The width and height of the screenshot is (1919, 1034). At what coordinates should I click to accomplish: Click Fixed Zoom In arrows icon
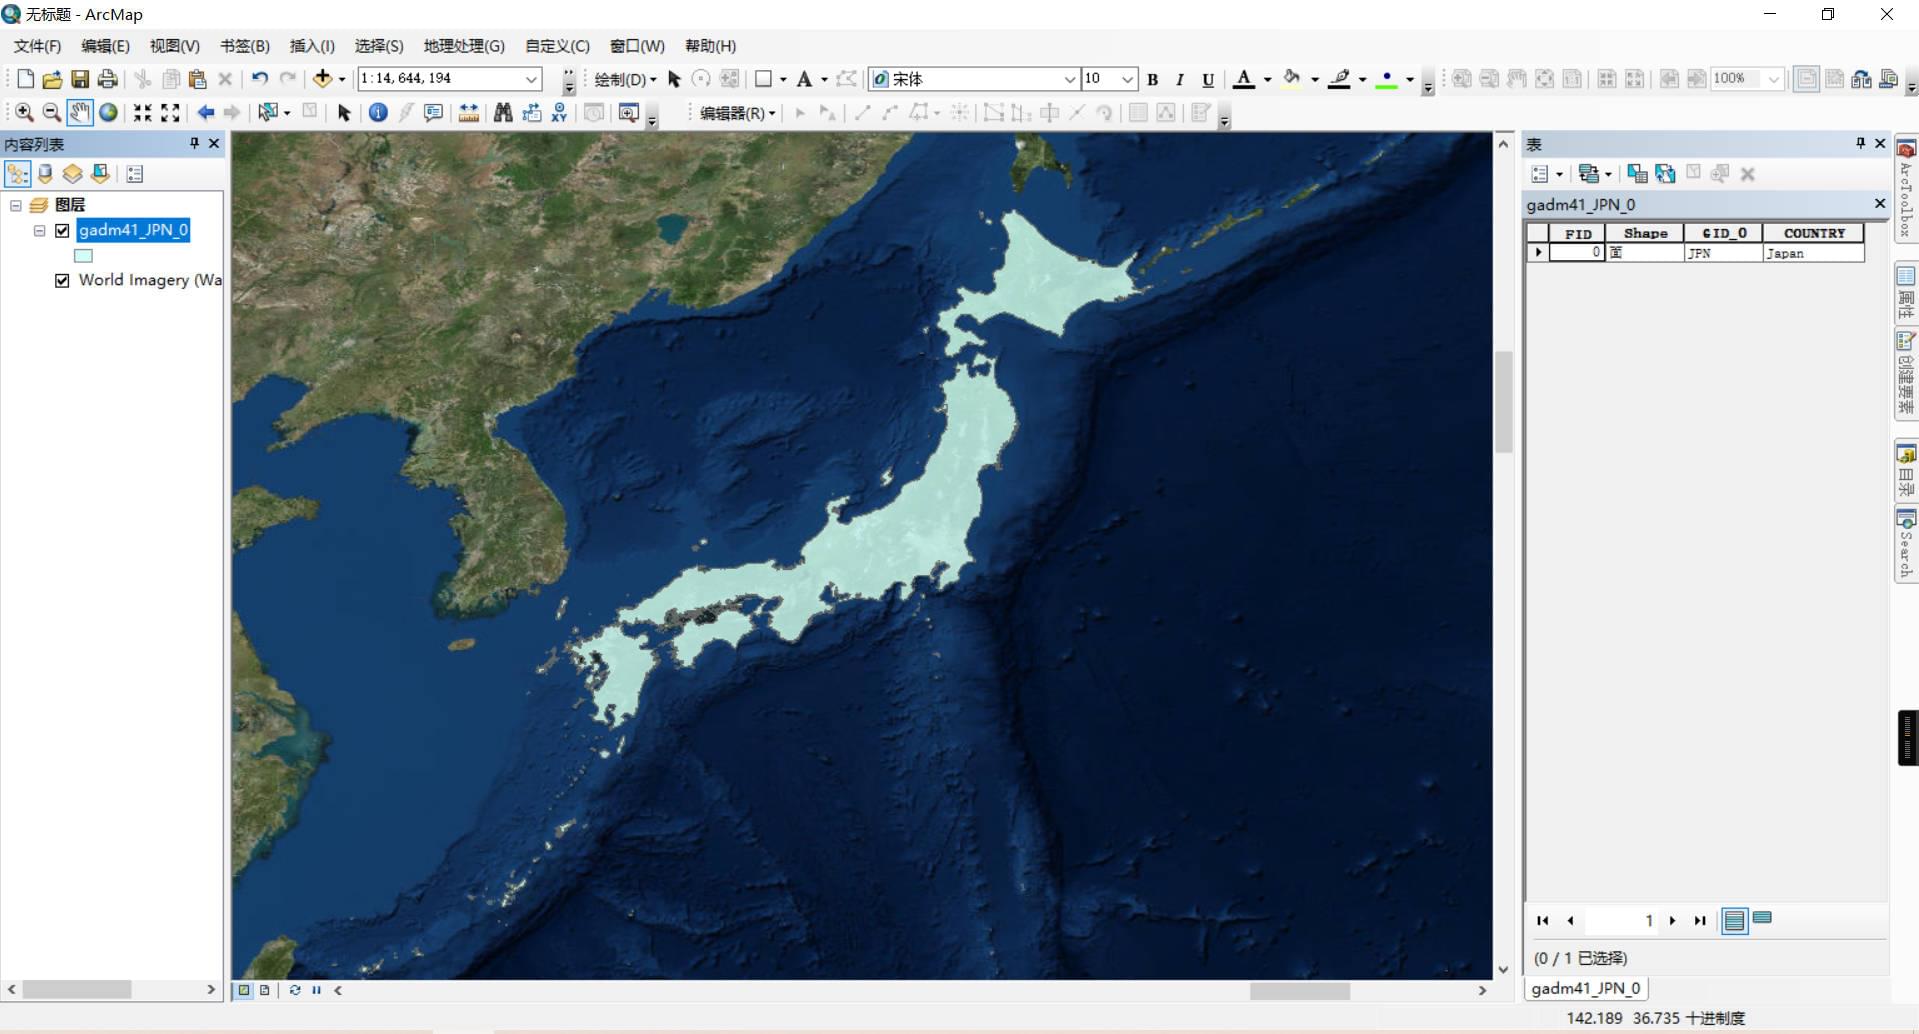coord(143,113)
